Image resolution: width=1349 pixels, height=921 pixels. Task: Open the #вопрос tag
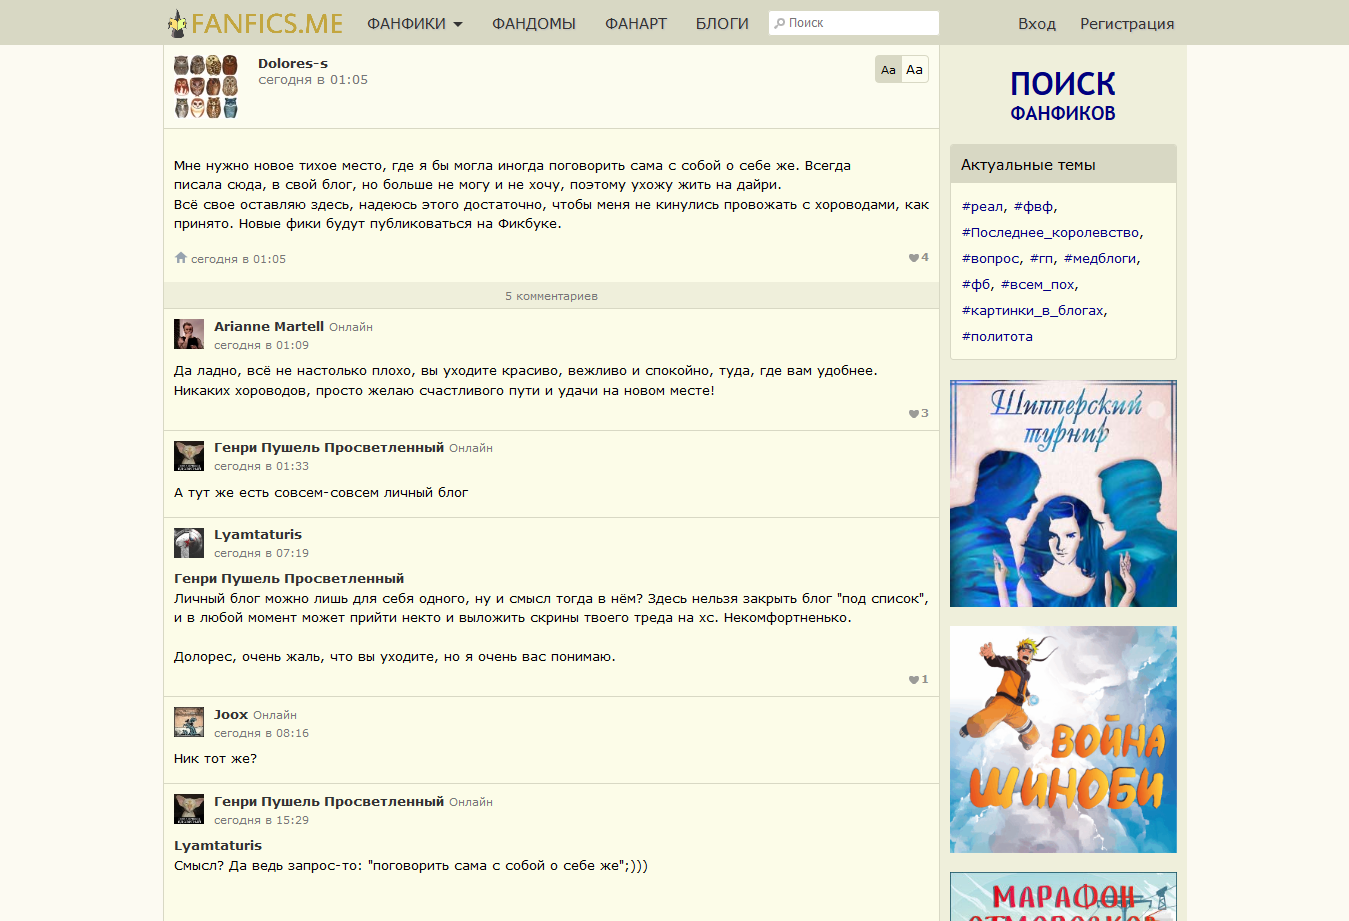point(990,258)
